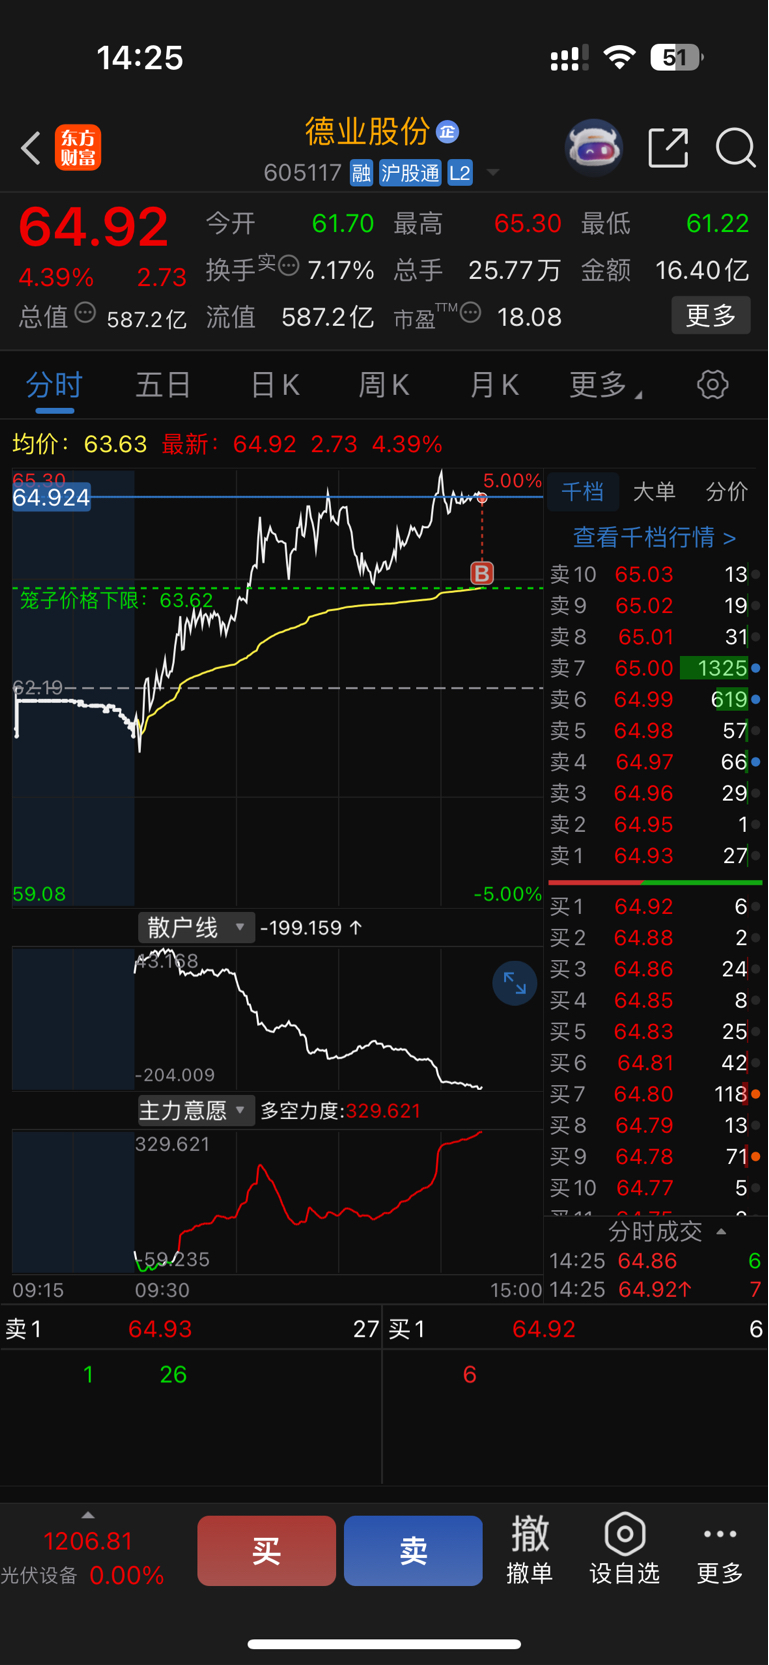Open the robot assistant avatar
The image size is (769, 1665).
click(594, 148)
